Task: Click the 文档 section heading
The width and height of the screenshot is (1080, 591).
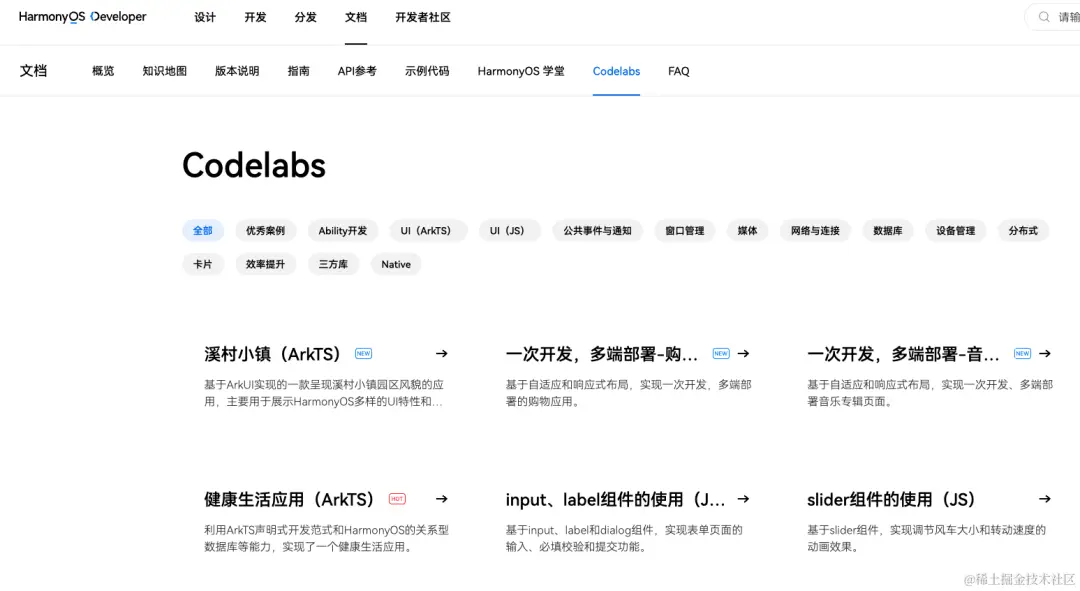Action: [x=33, y=70]
